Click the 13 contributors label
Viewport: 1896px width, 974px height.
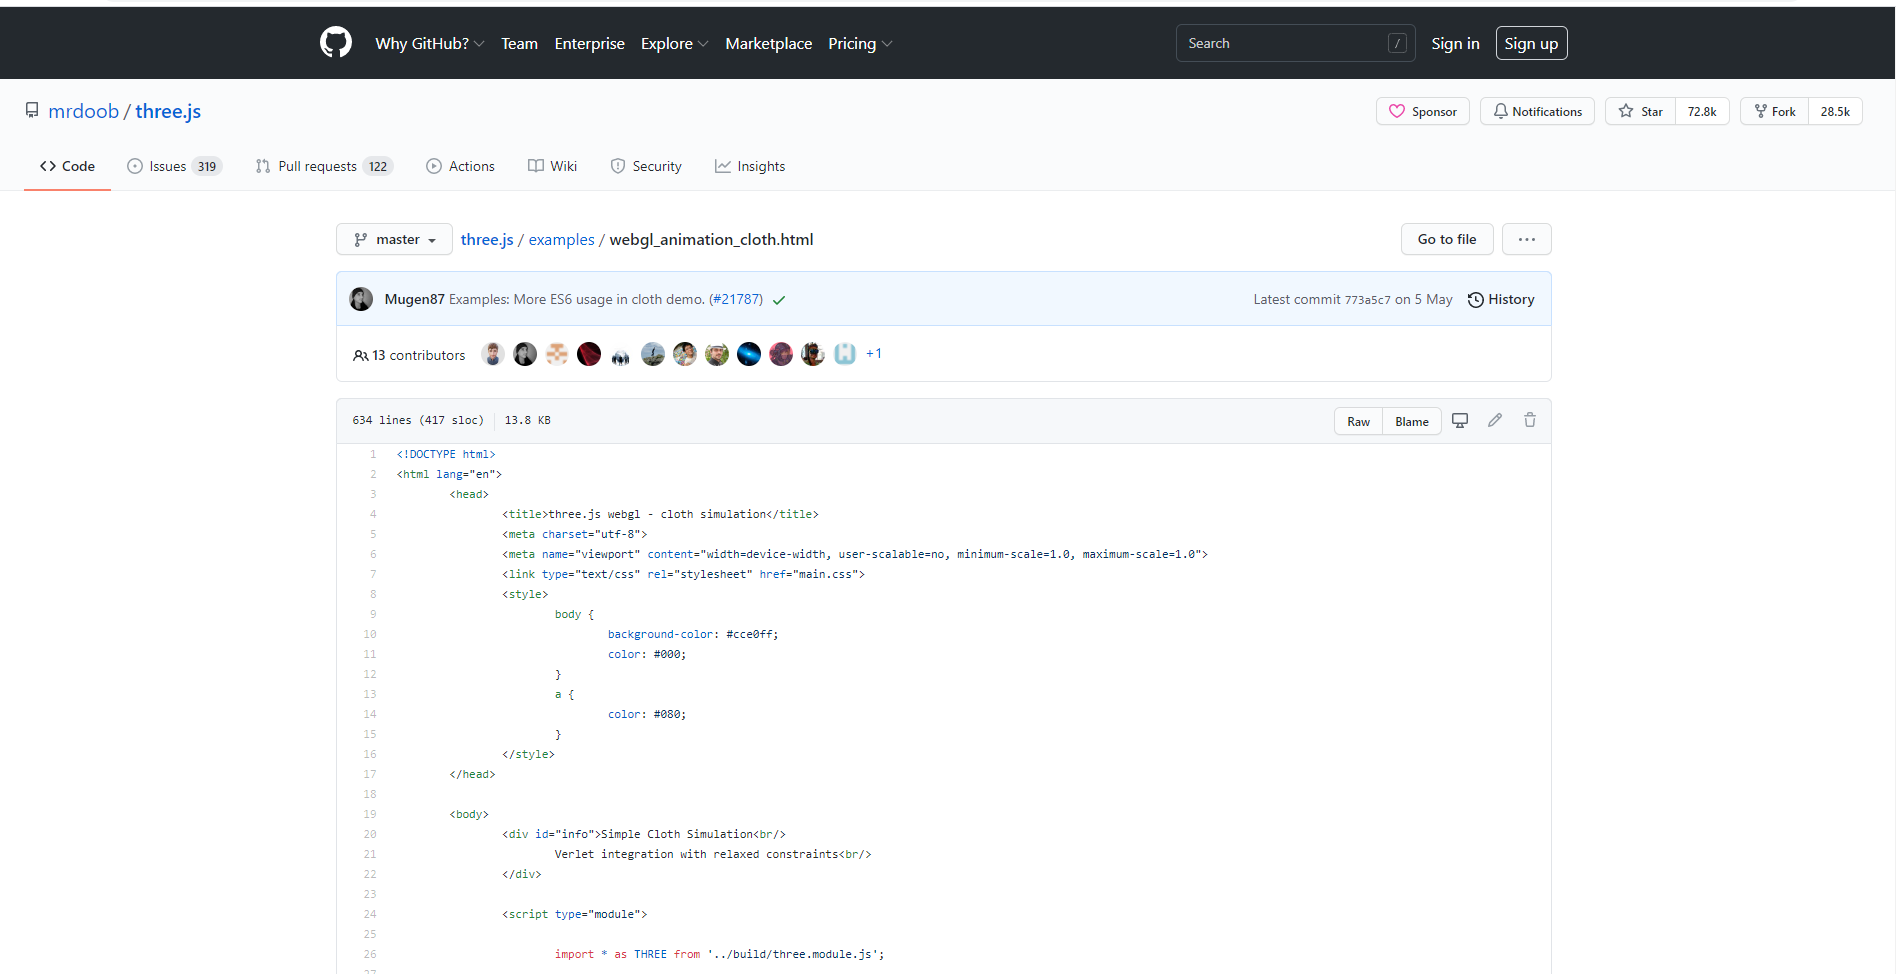click(x=409, y=355)
